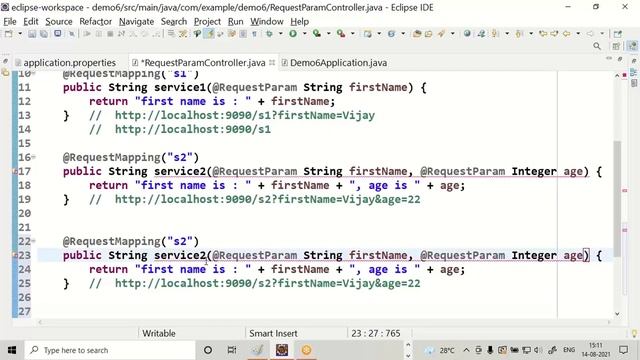Open the New file dropdown arrow
Image resolution: width=640 pixels, height=360 pixels.
(20, 34)
